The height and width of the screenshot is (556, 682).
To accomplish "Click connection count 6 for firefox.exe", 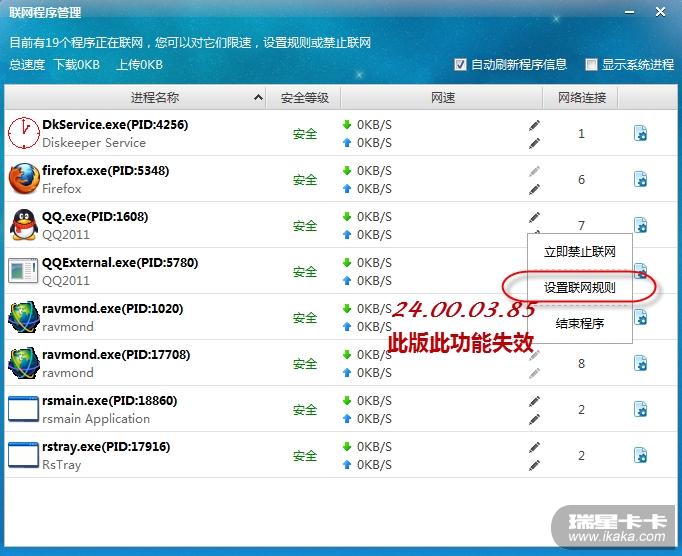I will [x=581, y=179].
